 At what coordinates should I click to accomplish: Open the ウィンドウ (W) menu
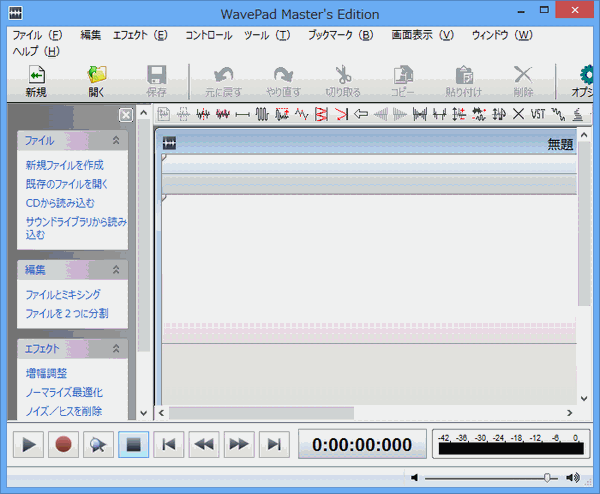(502, 36)
